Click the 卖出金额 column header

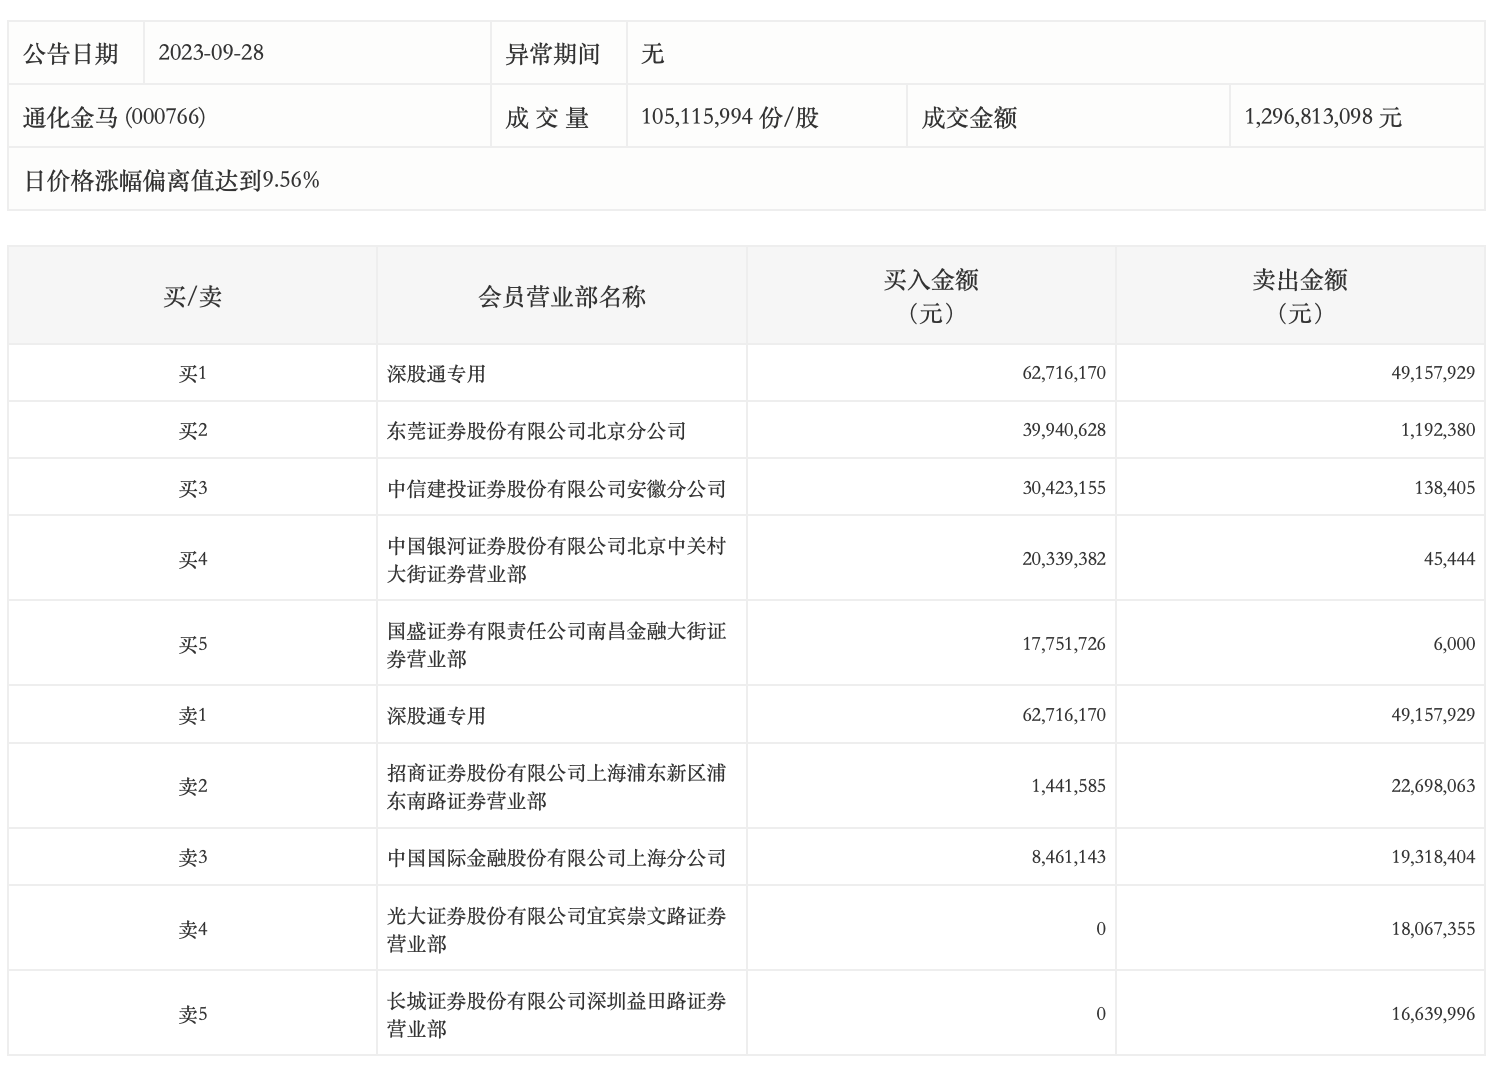1299,296
